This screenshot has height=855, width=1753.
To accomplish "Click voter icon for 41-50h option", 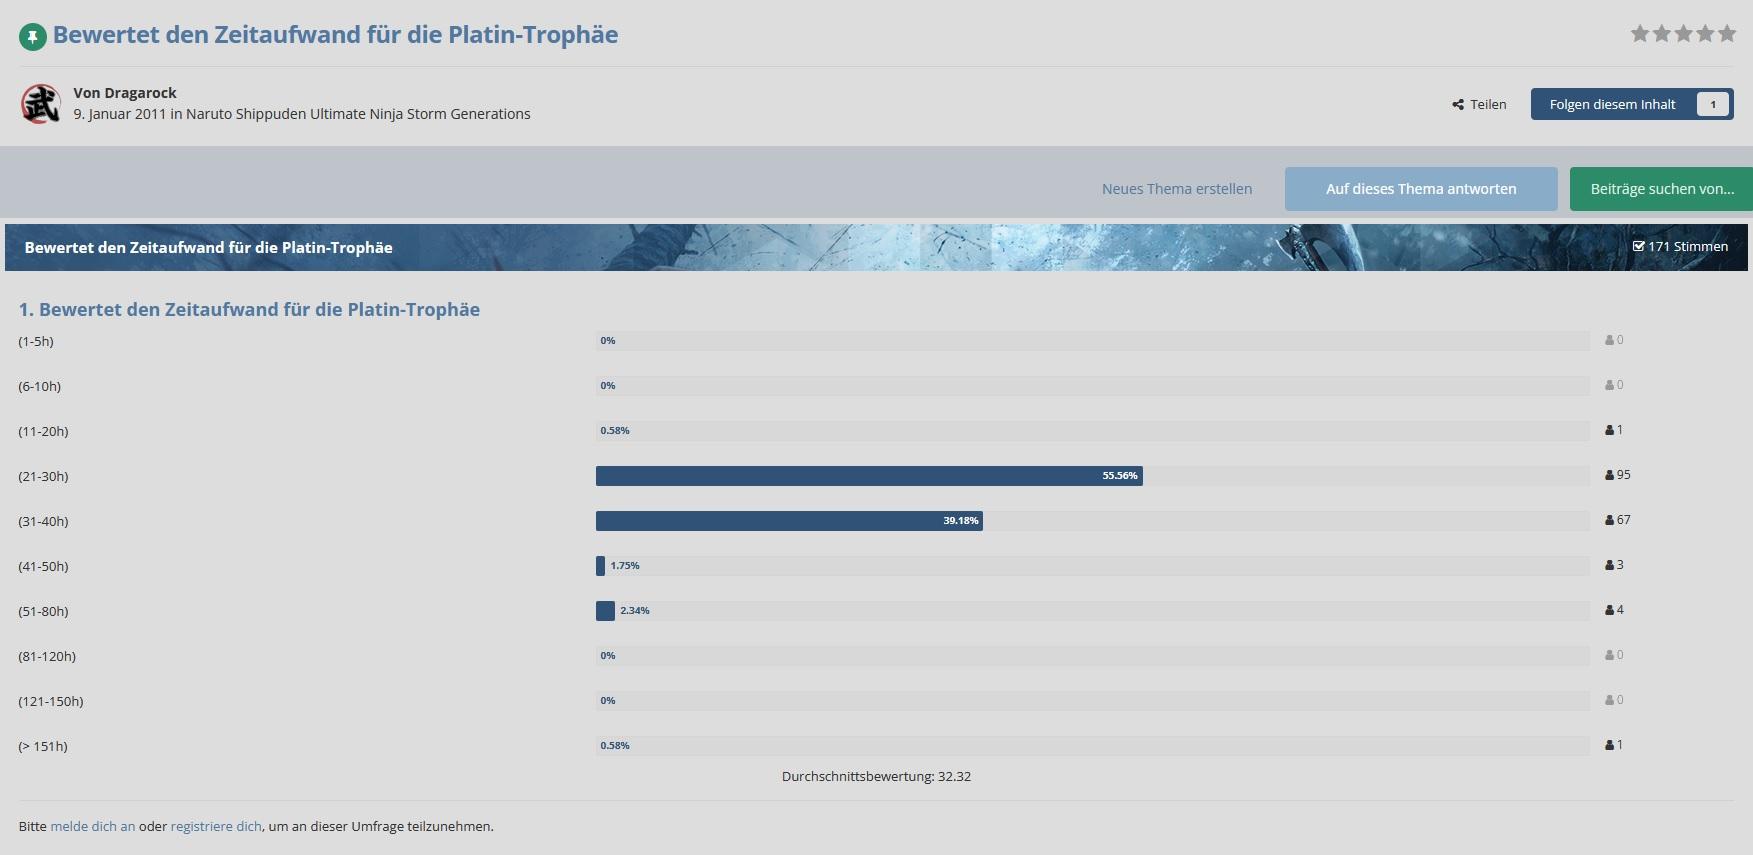I will pos(1610,565).
